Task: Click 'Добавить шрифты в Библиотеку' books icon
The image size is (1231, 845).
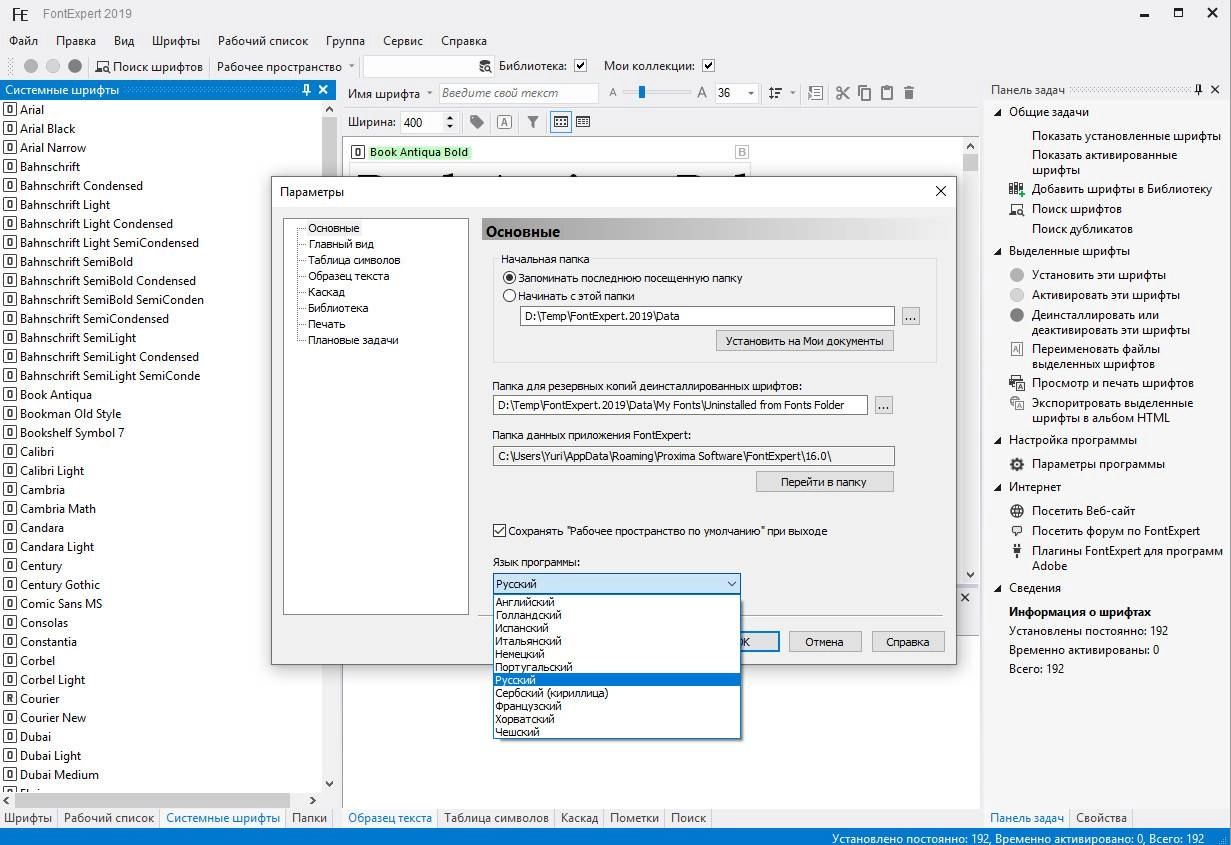Action: click(1017, 188)
